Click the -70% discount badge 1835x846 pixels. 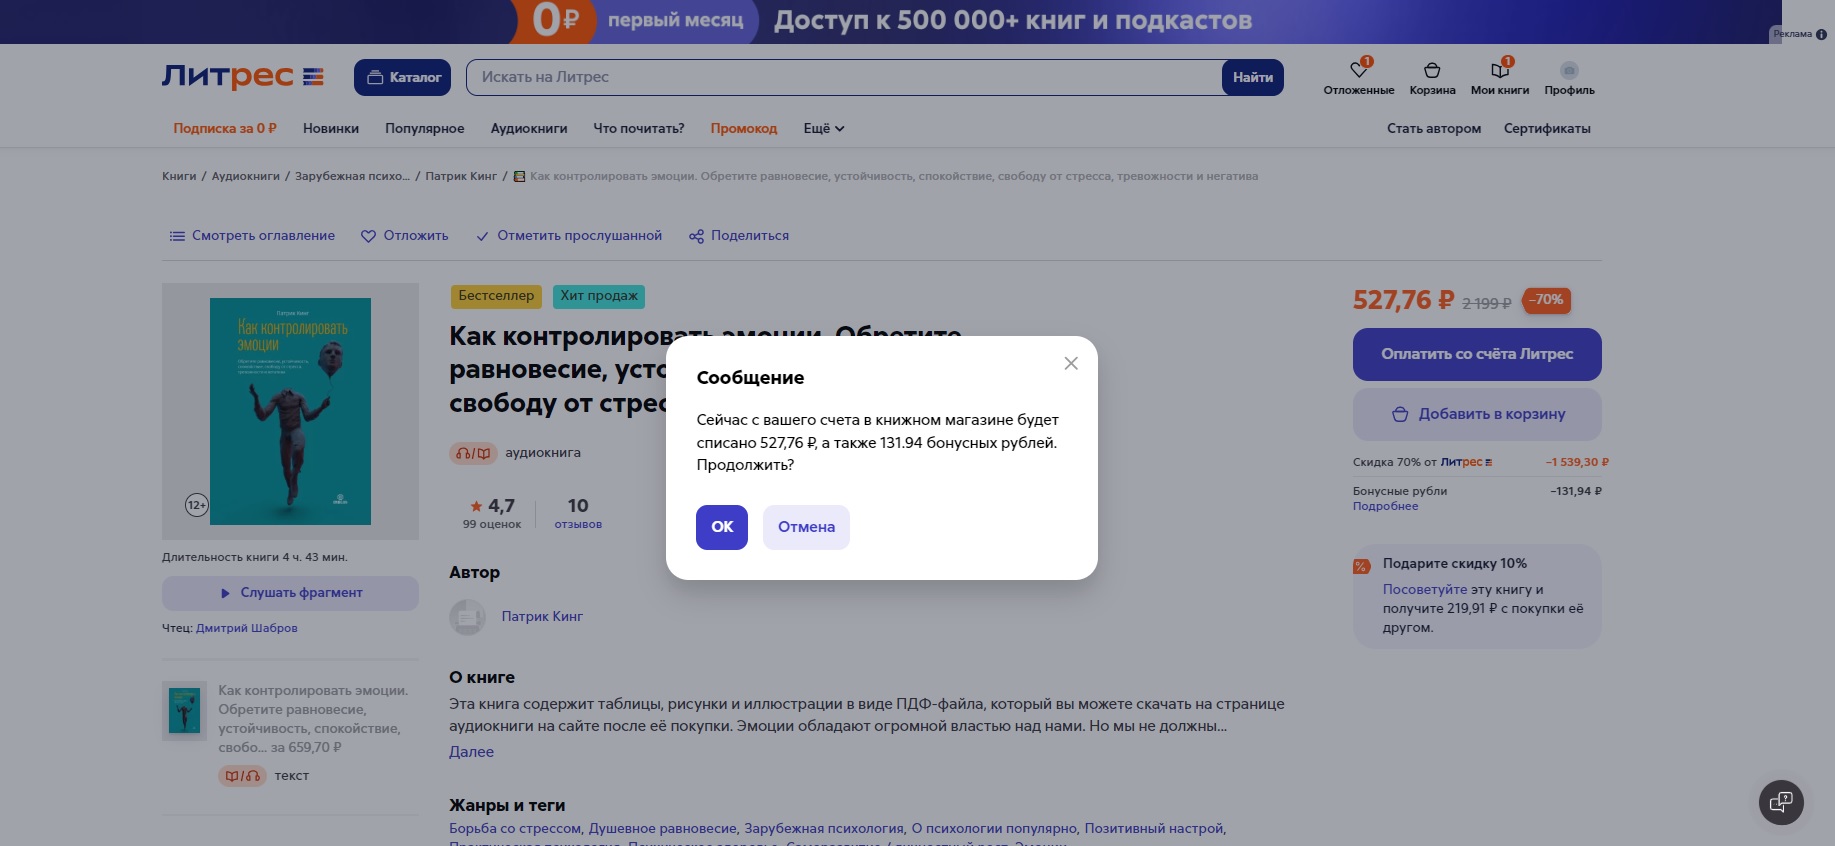[x=1546, y=300]
